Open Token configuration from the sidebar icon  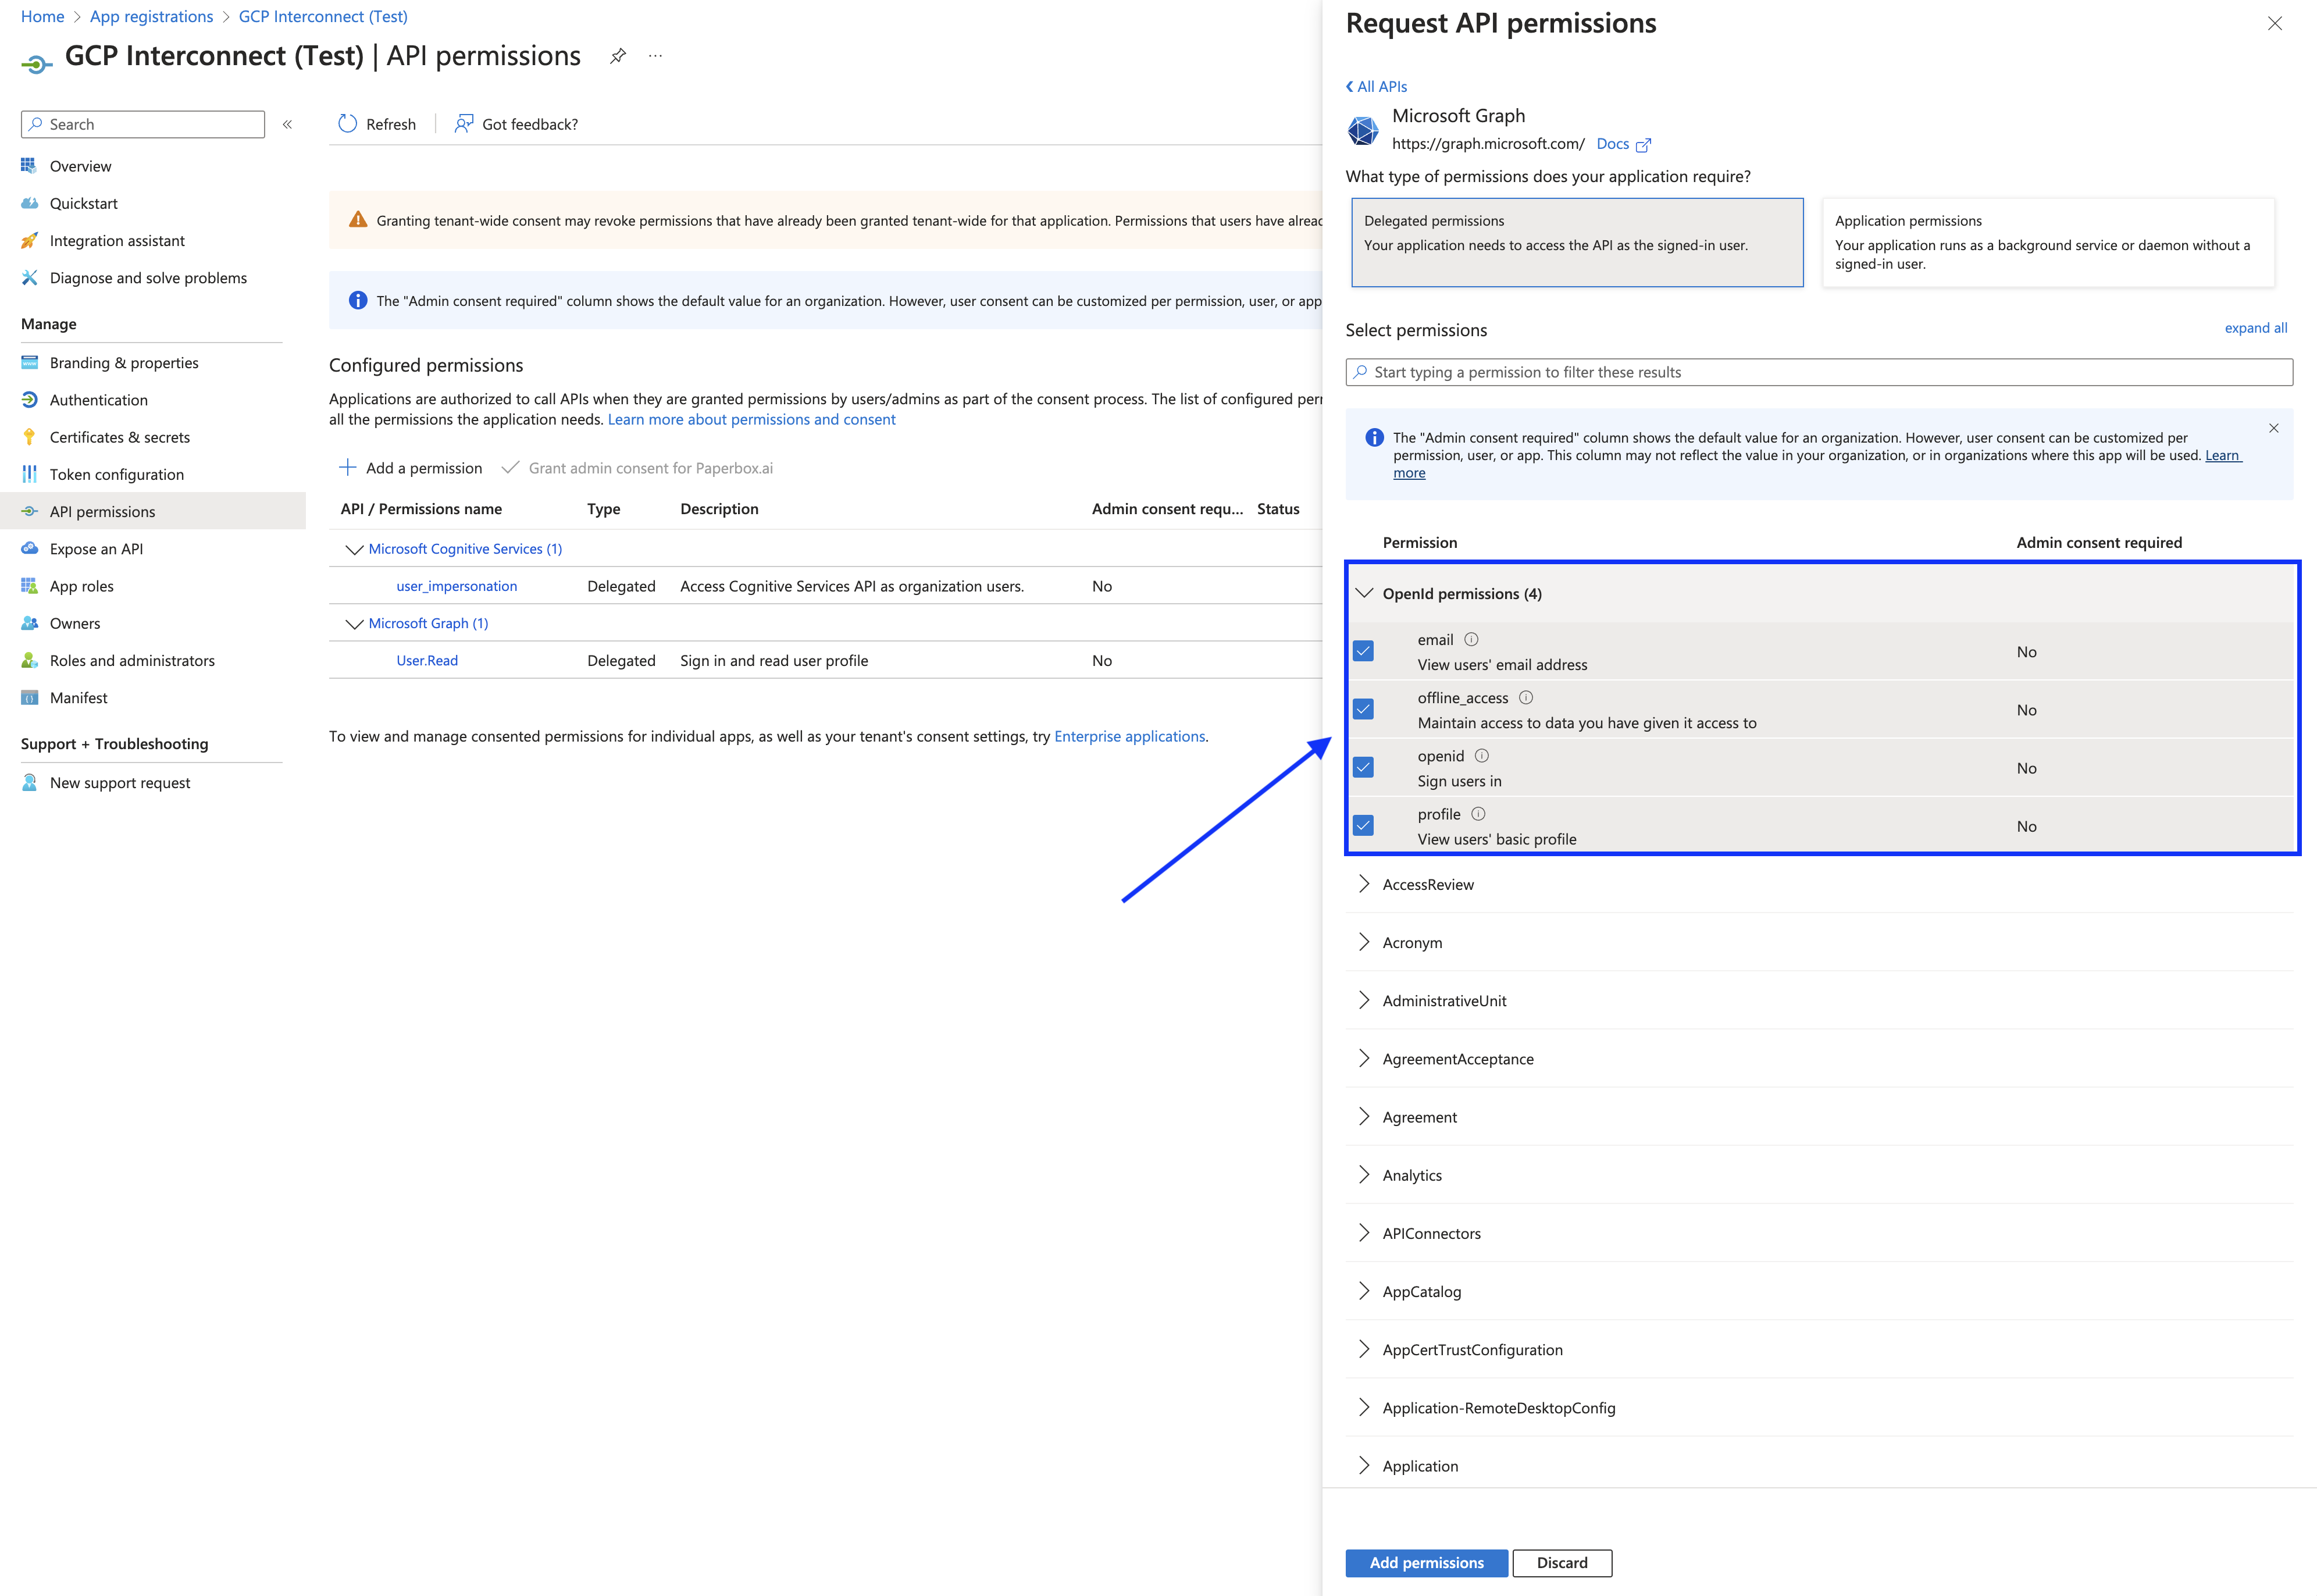pyautogui.click(x=30, y=473)
